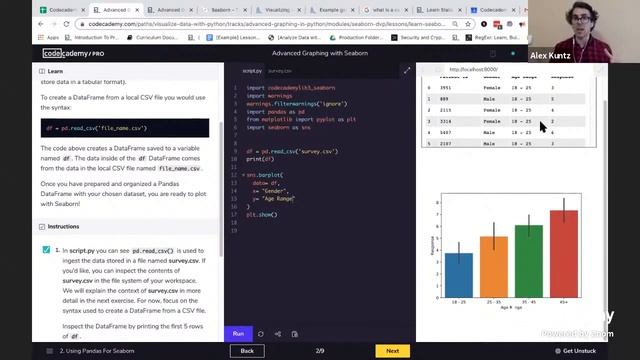Bookmark page with the star icon
The width and height of the screenshot is (640, 360).
468,24
